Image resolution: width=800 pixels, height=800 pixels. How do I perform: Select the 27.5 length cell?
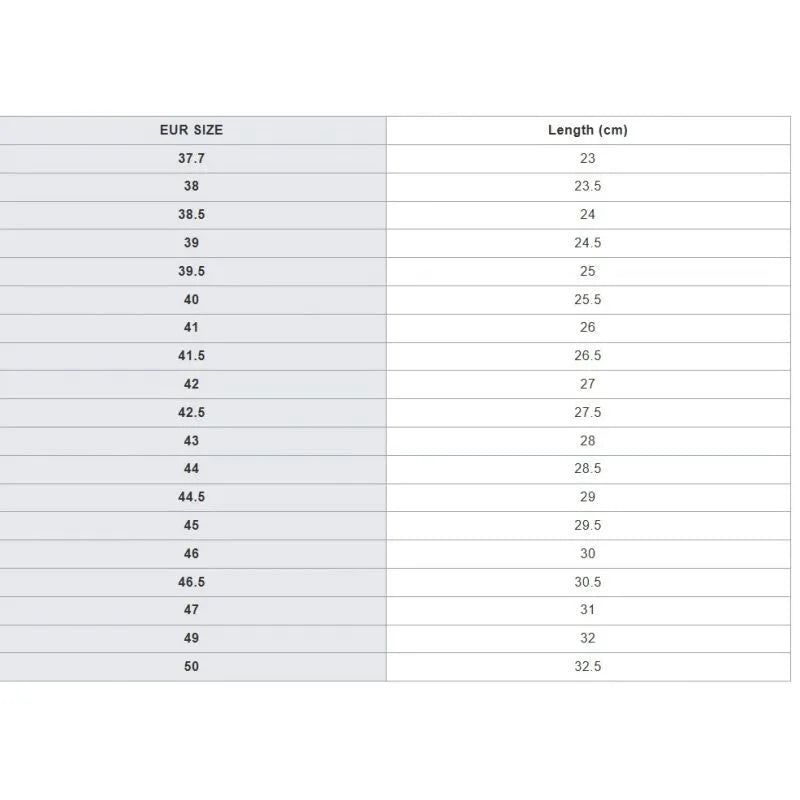click(588, 412)
